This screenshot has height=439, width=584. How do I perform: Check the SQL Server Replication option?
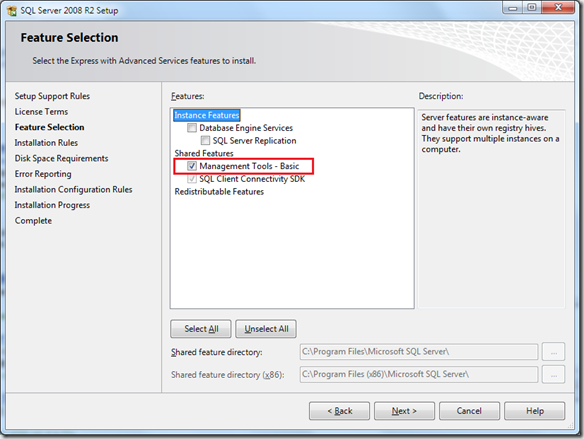point(205,141)
